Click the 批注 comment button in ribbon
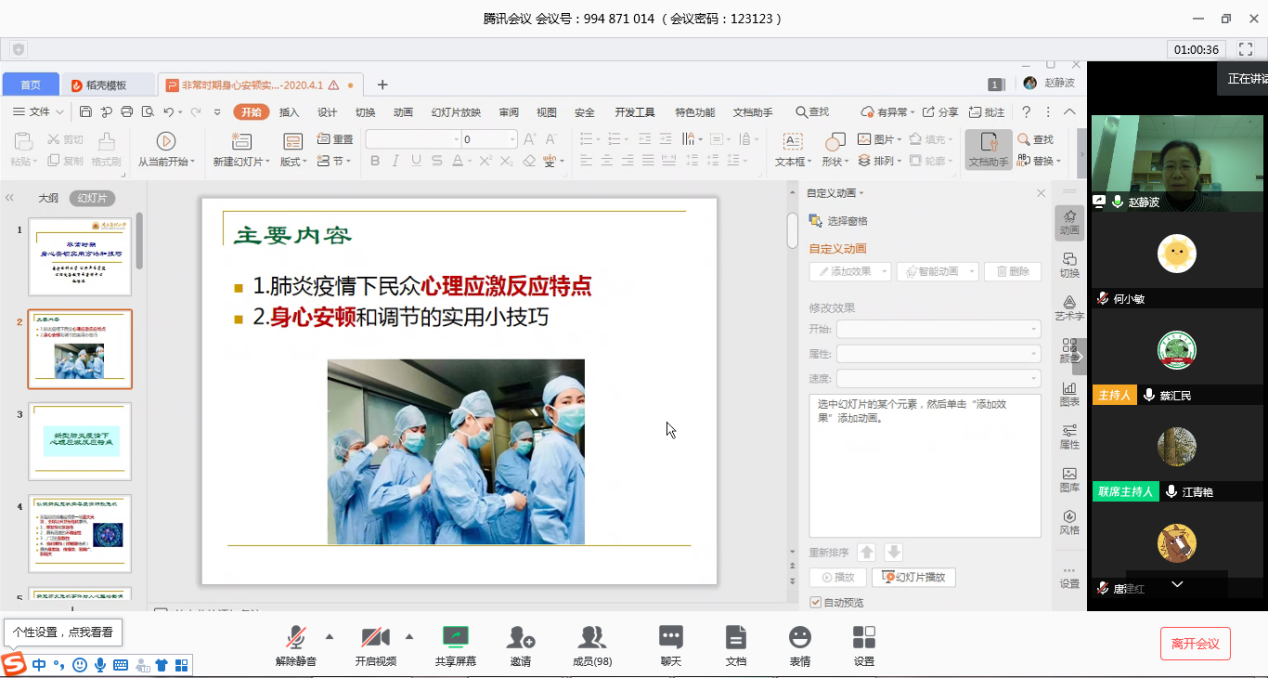 [986, 112]
